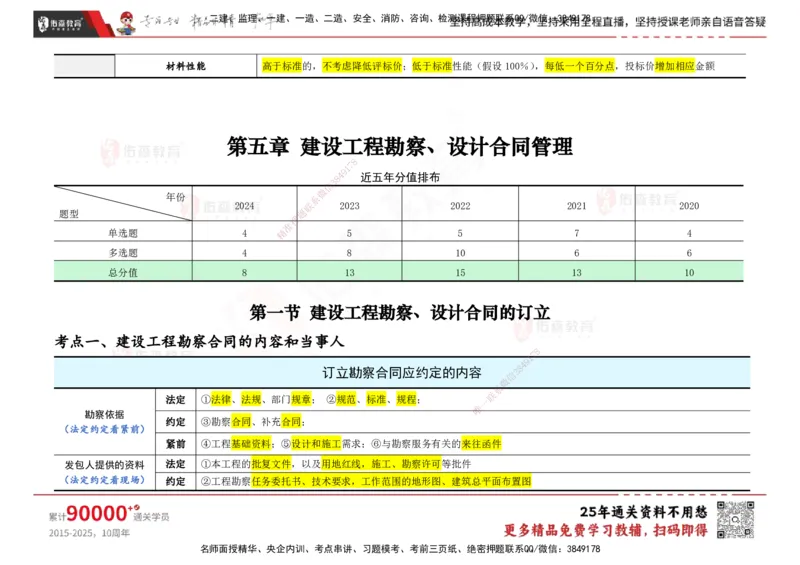Click the 2022 column header

(x=460, y=206)
